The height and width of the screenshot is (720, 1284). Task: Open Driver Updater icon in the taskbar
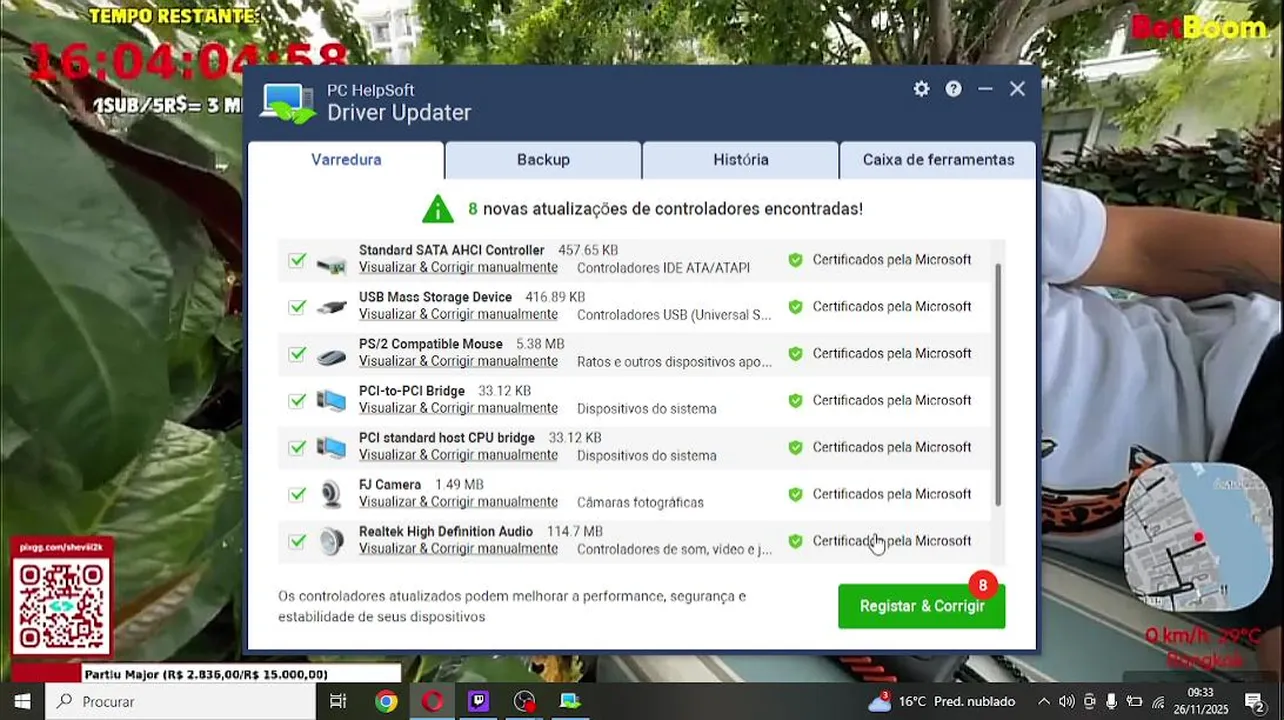[570, 701]
